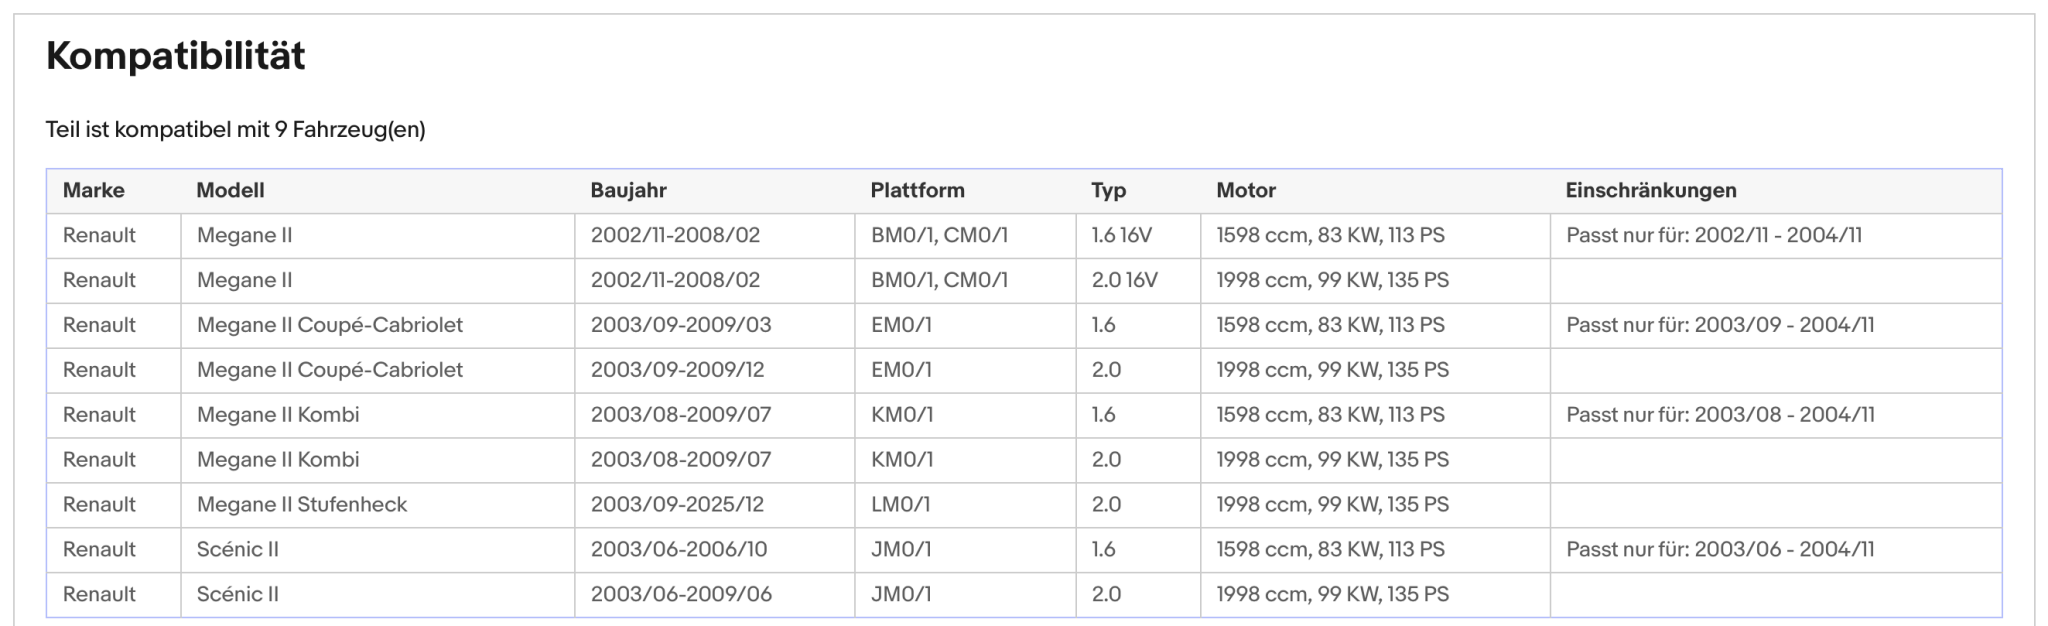2048x626 pixels.
Task: Click 'Renault' in the 1.6 16V row
Action: click(99, 235)
